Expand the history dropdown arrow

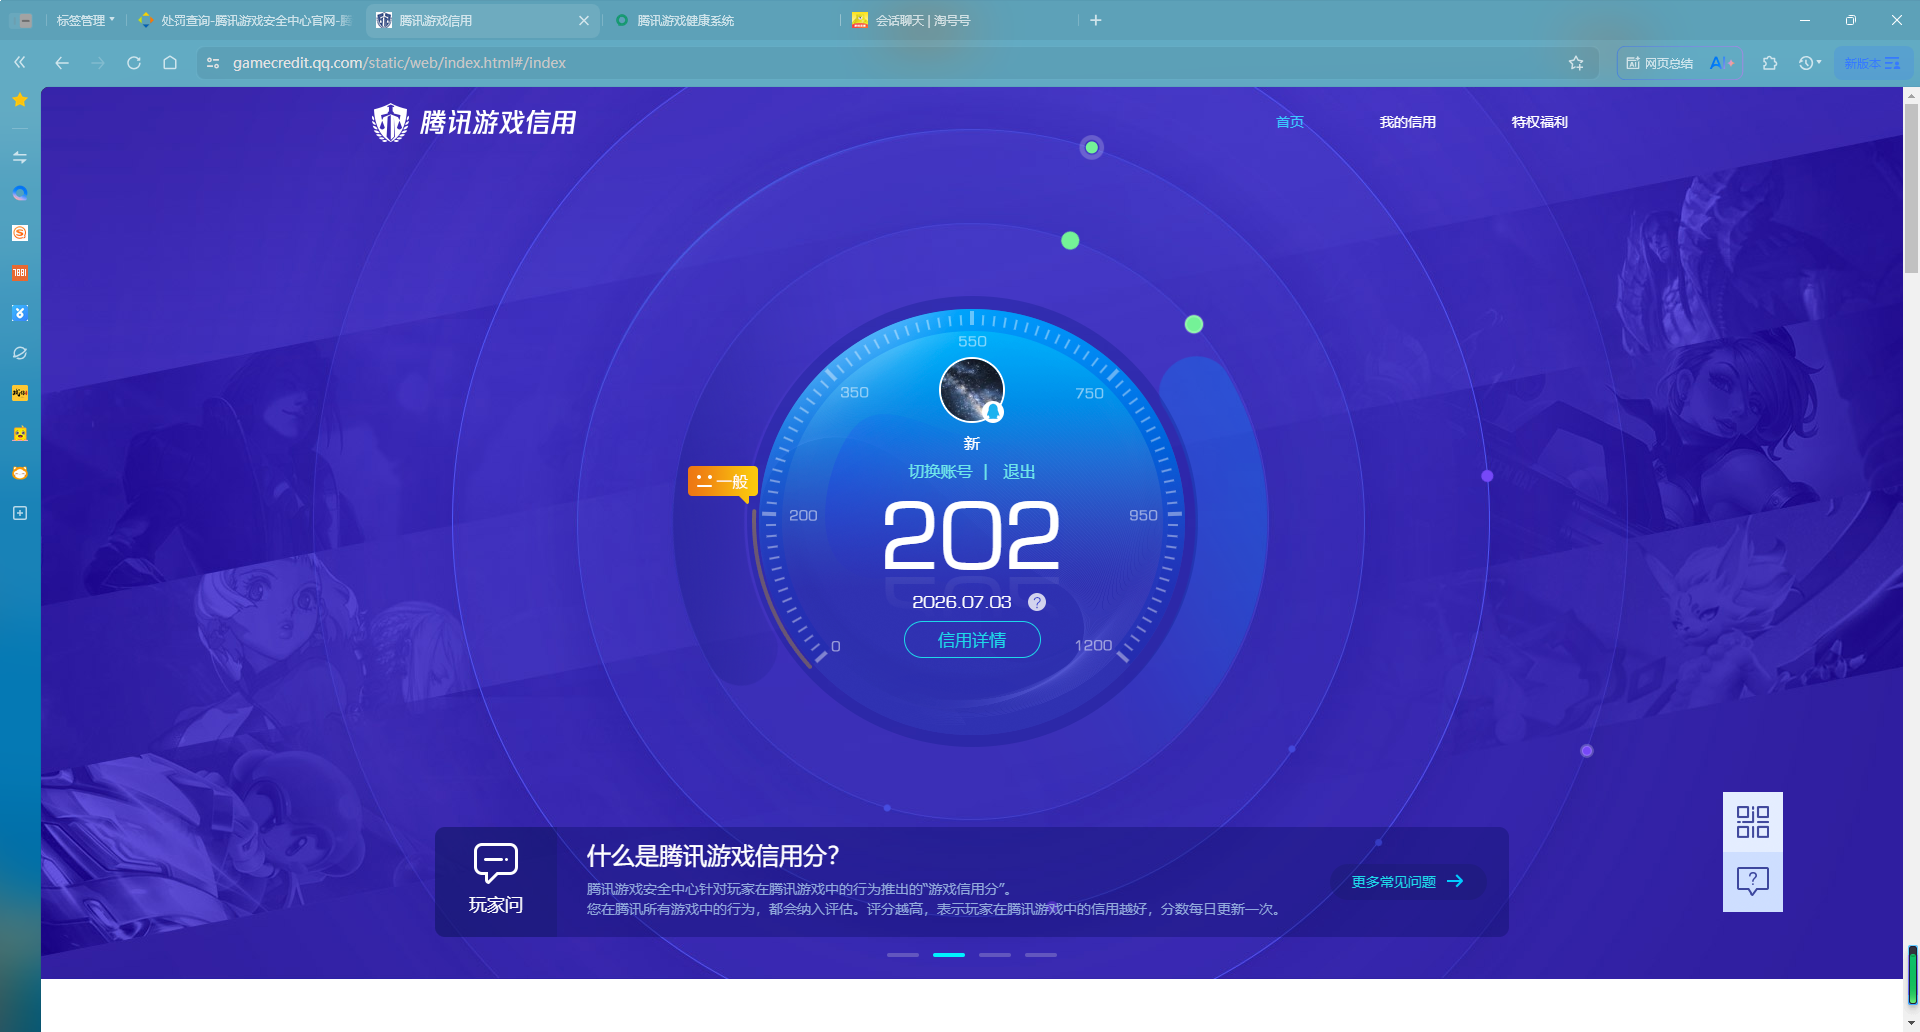pos(1819,62)
